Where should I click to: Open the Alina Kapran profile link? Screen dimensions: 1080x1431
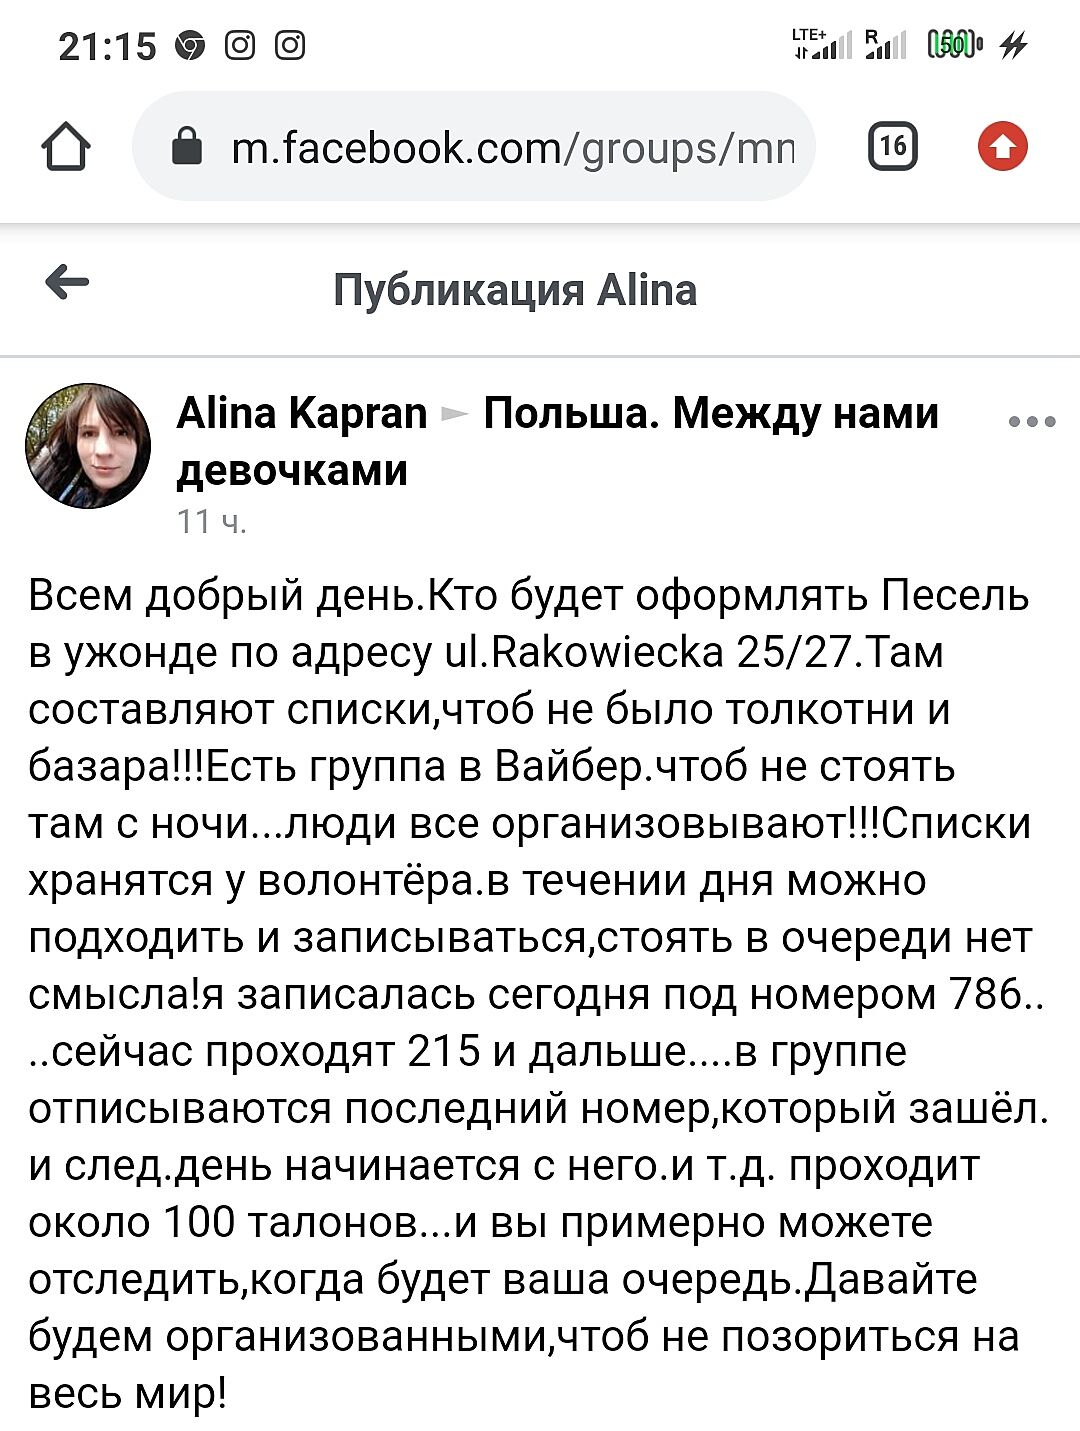pos(302,413)
